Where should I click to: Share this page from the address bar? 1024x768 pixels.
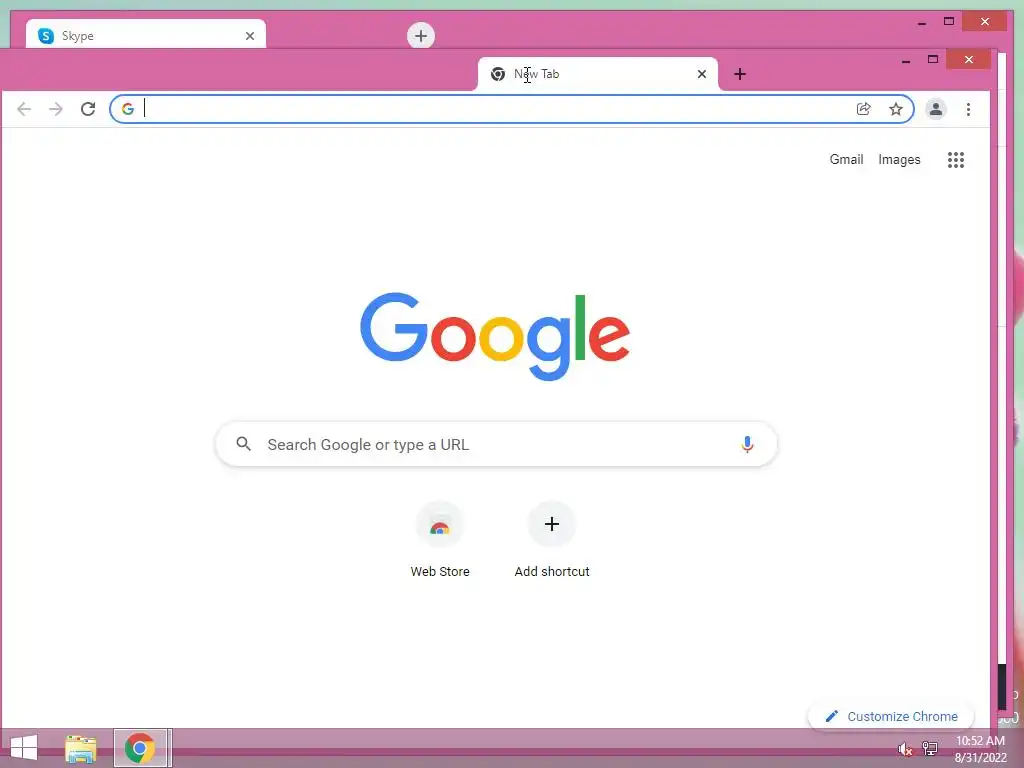click(863, 109)
